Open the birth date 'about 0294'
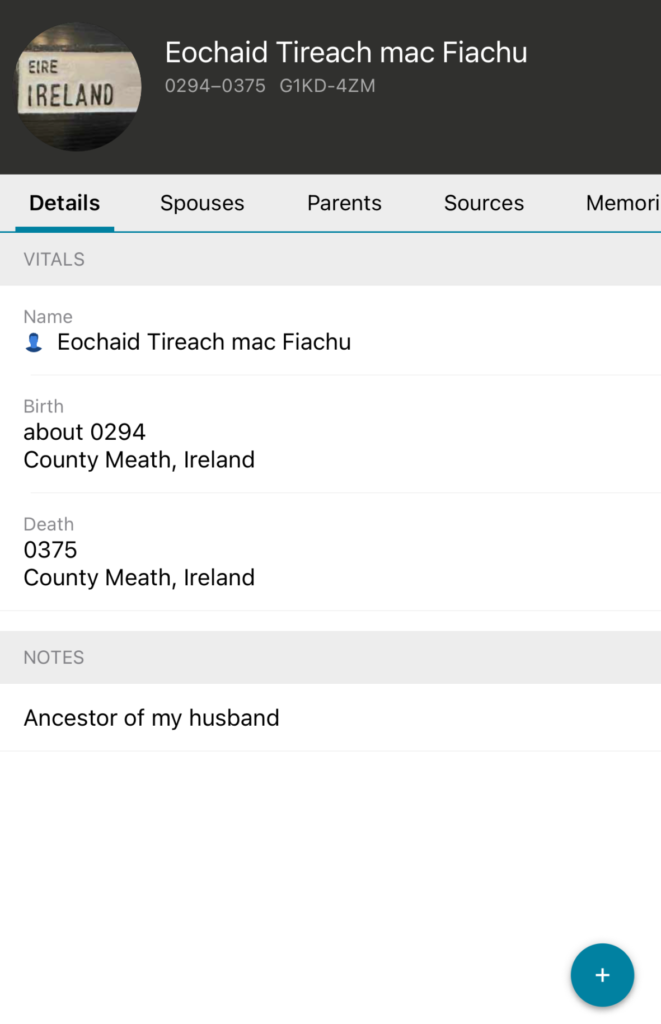 (85, 432)
